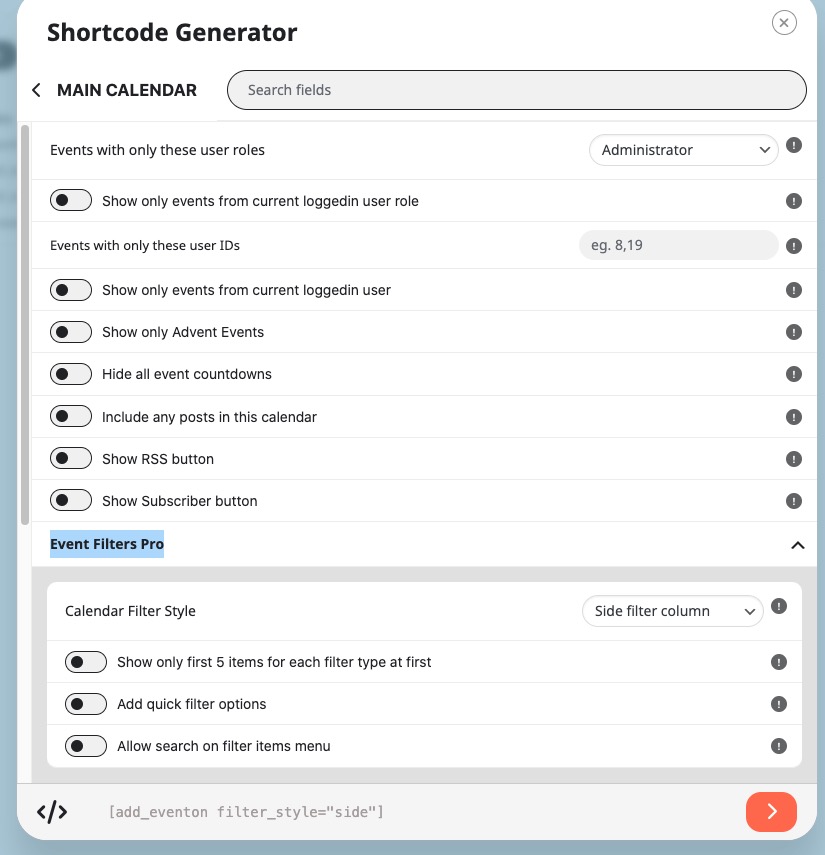Image resolution: width=825 pixels, height=855 pixels.
Task: Go back using arrow beside MAIN CALENDAR
Action: click(37, 90)
